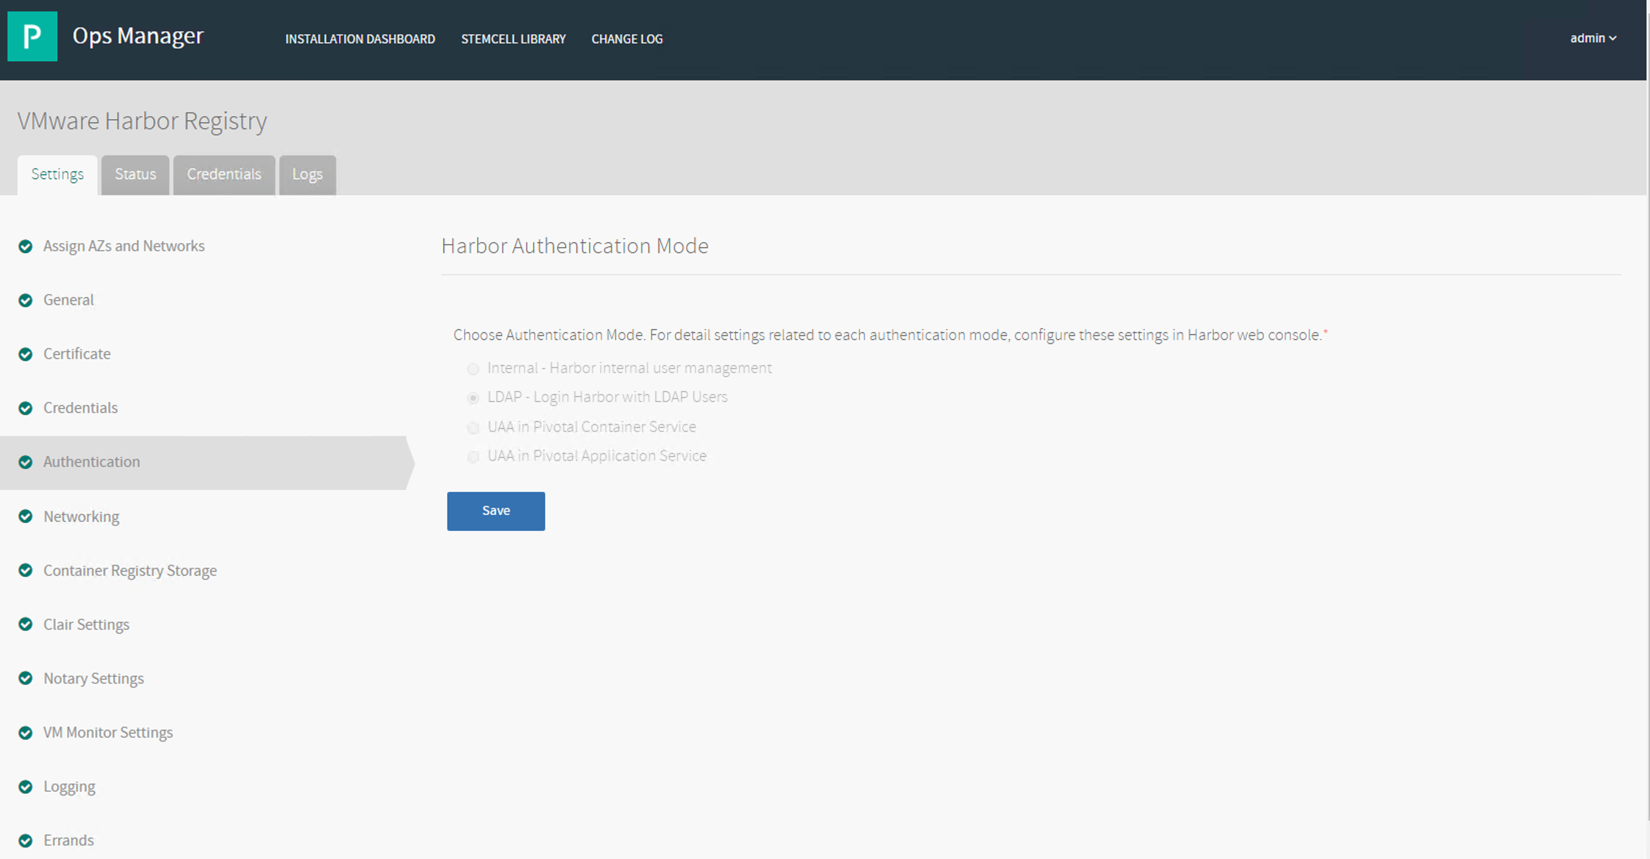Open Authentication settings section

(91, 462)
